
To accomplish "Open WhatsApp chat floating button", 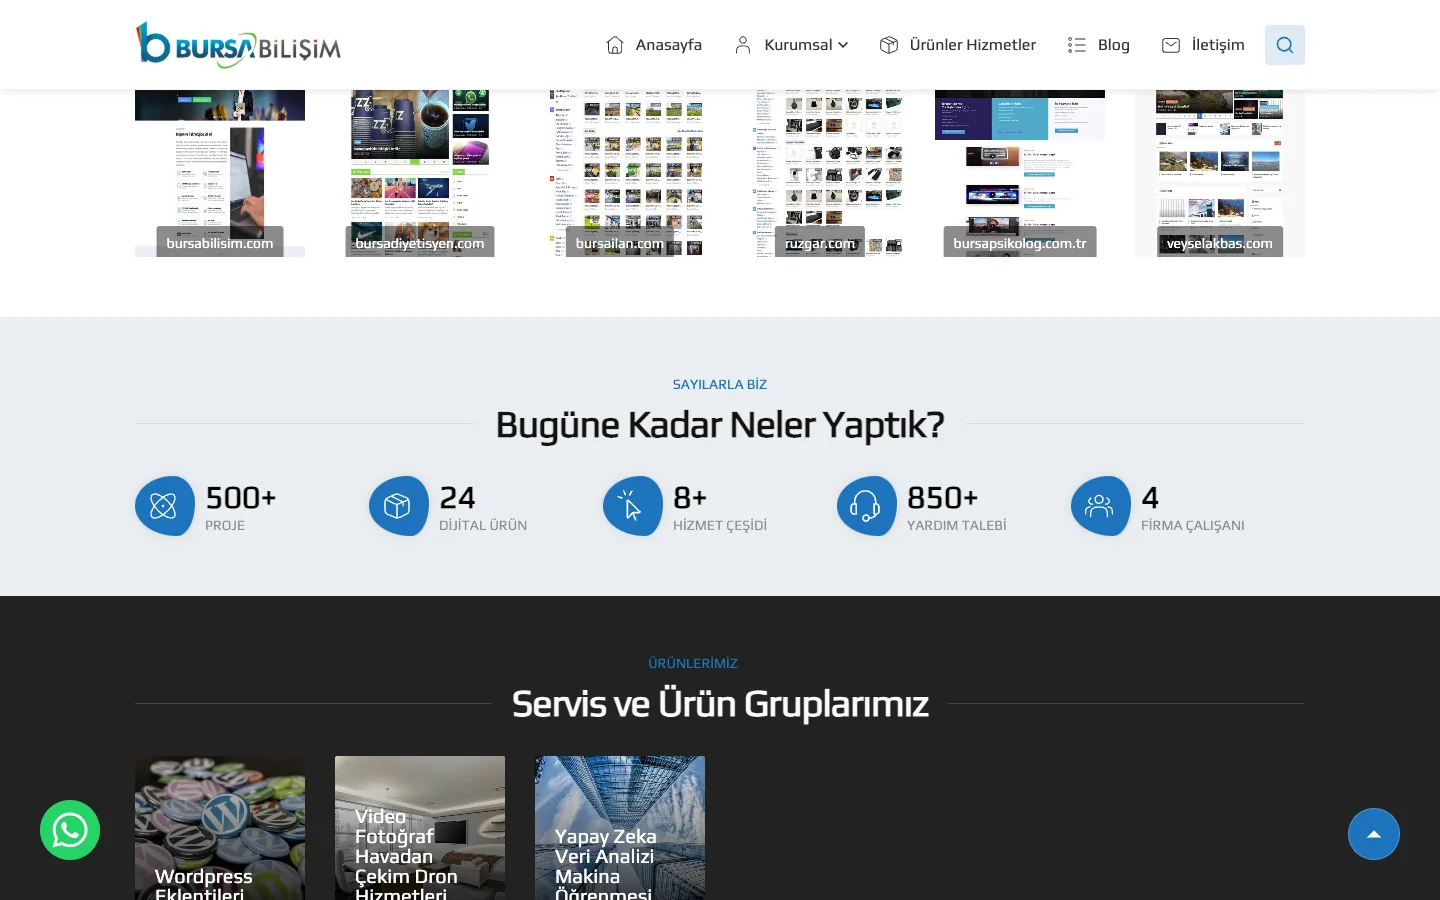I will coord(70,830).
